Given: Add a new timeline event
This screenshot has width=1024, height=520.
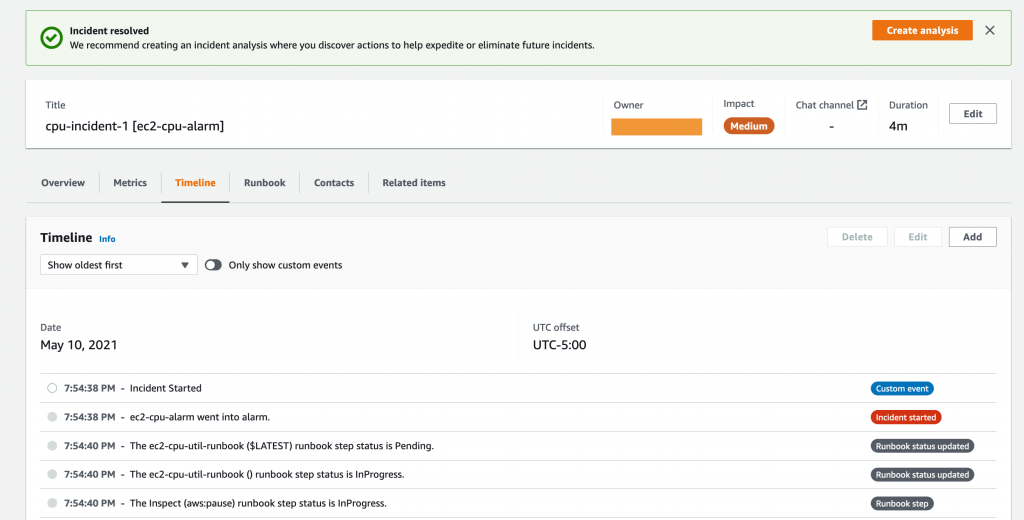Looking at the screenshot, I should 972,237.
